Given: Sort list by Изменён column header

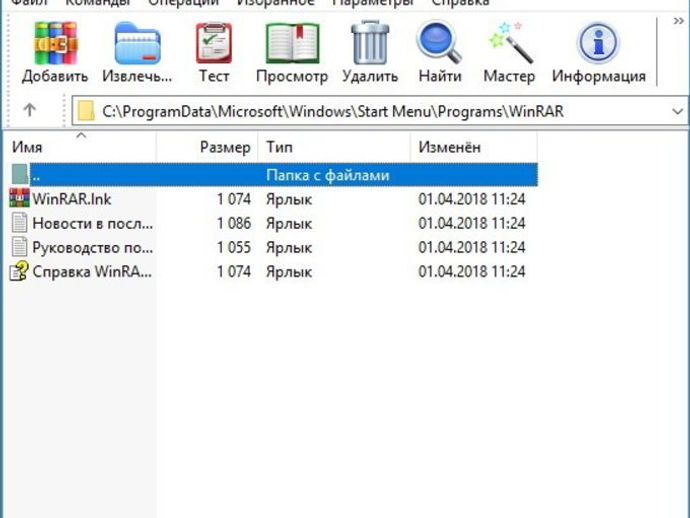Looking at the screenshot, I should click(473, 147).
